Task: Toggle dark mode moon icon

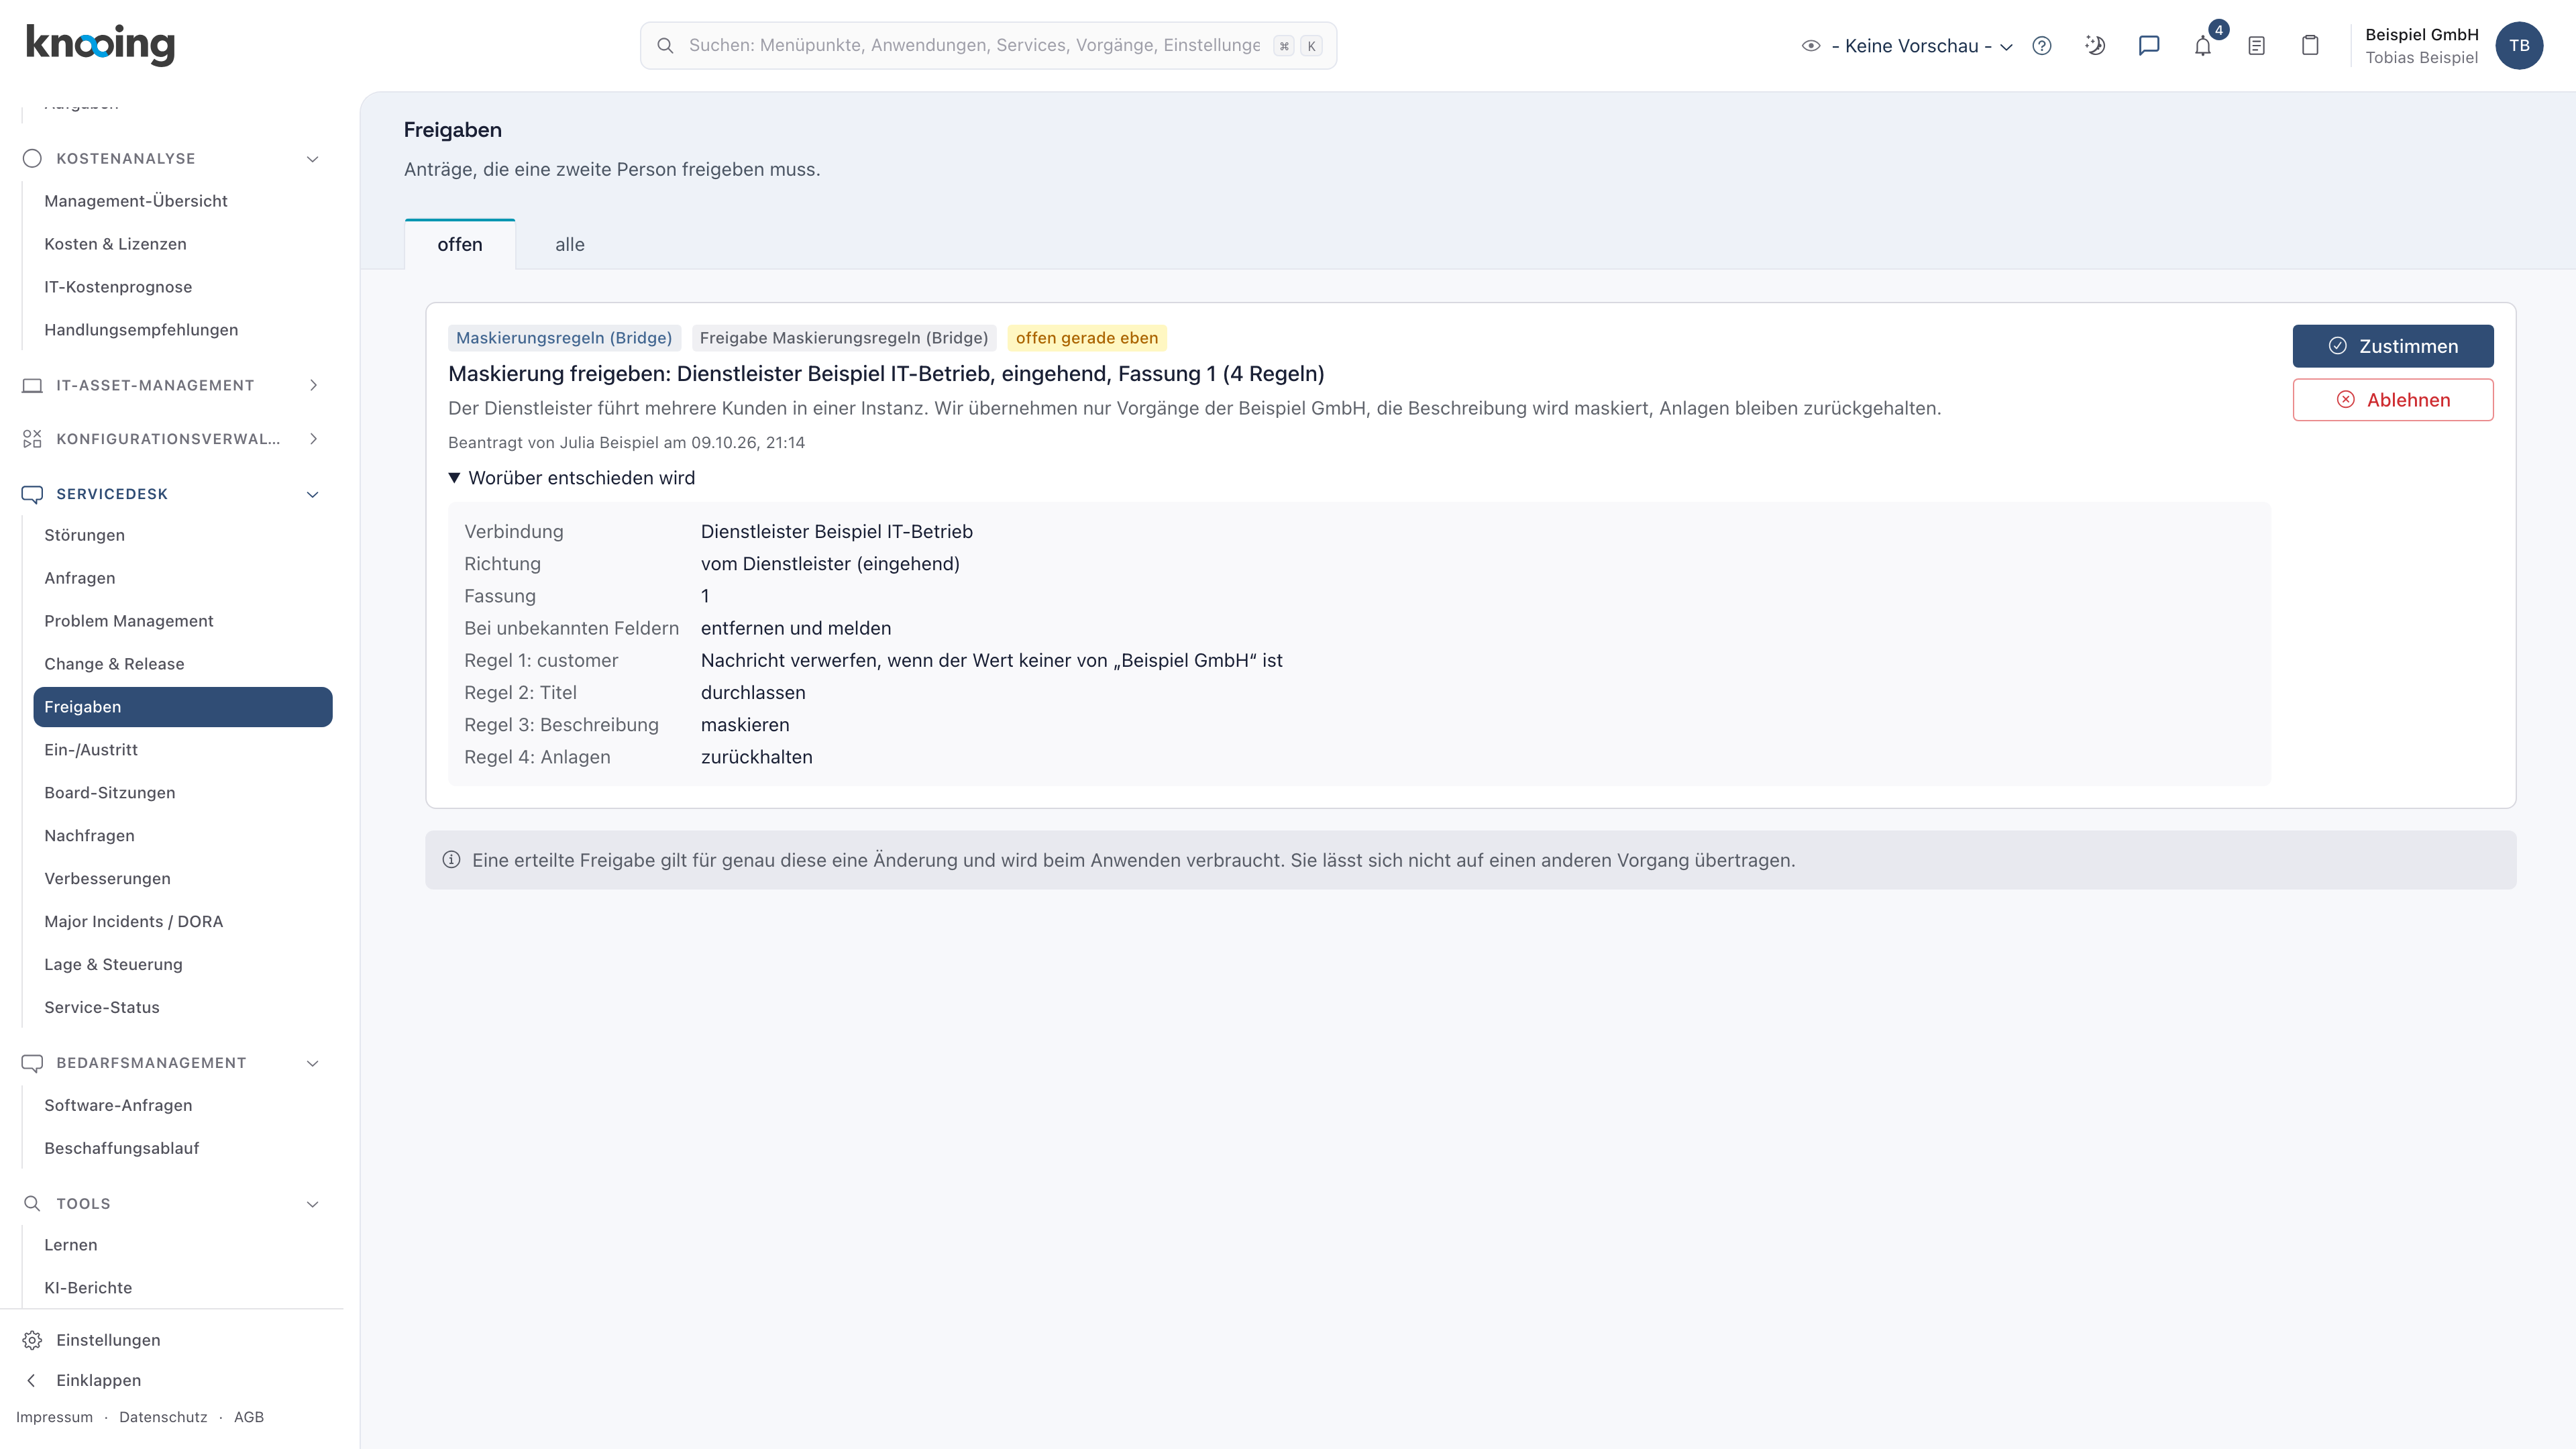Action: (x=2095, y=46)
